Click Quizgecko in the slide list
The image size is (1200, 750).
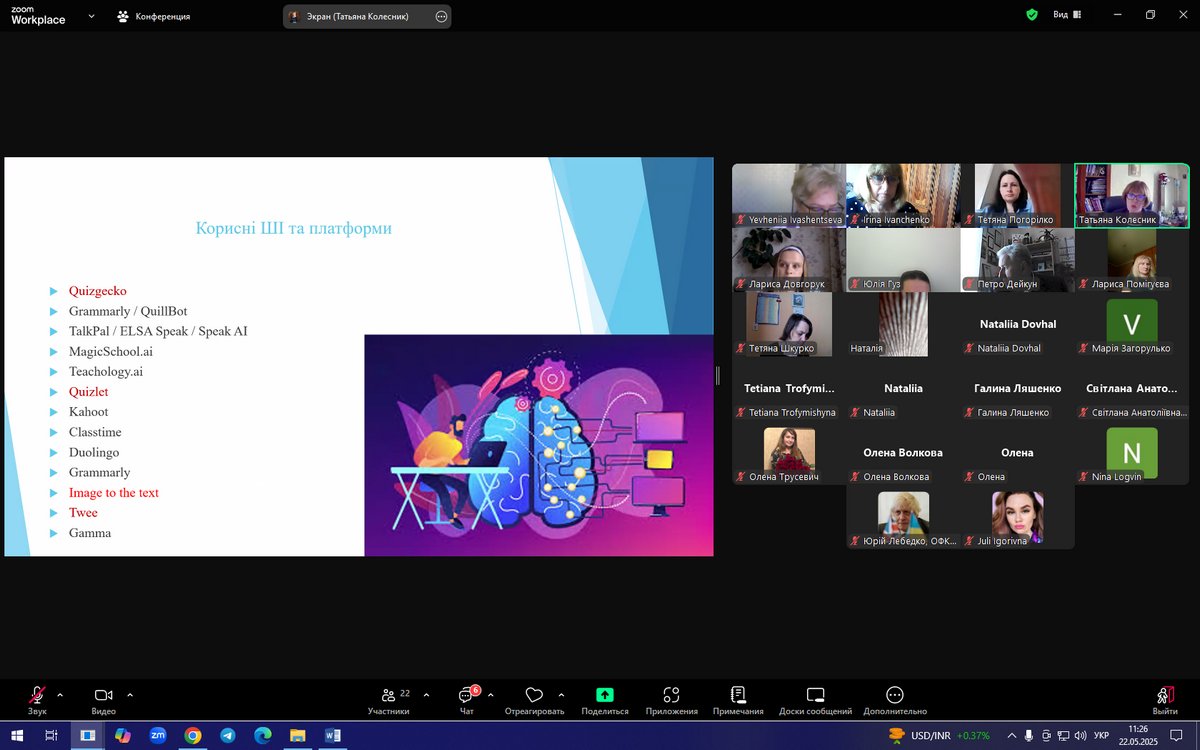click(x=98, y=291)
